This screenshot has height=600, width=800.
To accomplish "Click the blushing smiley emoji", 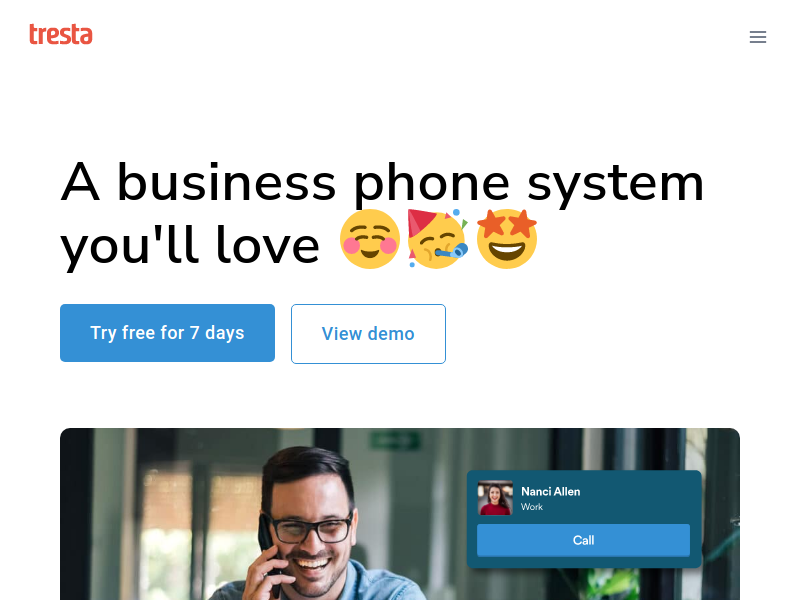I will 370,239.
